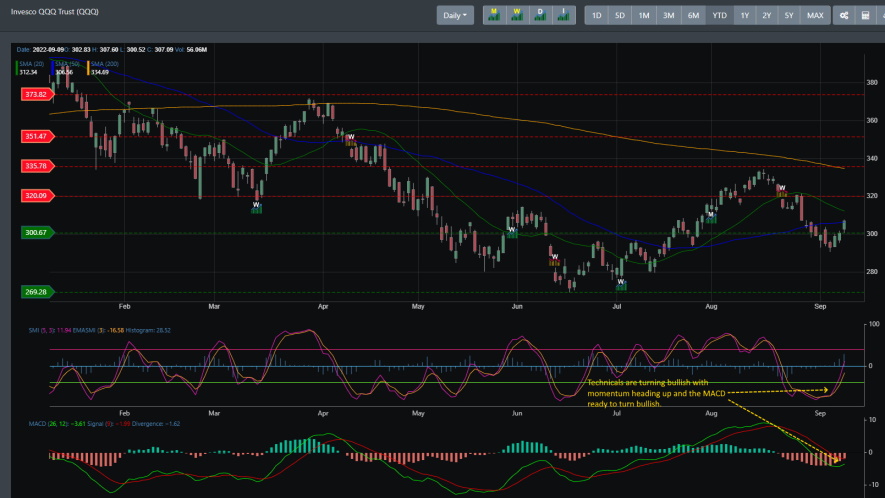This screenshot has width=885, height=498.
Task: Click the blue SMA (50) color bar
Action: point(52,68)
